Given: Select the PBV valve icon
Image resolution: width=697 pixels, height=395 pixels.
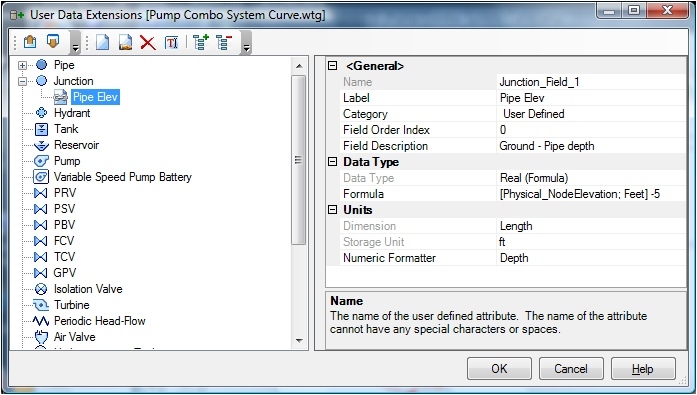Looking at the screenshot, I should [x=41, y=225].
